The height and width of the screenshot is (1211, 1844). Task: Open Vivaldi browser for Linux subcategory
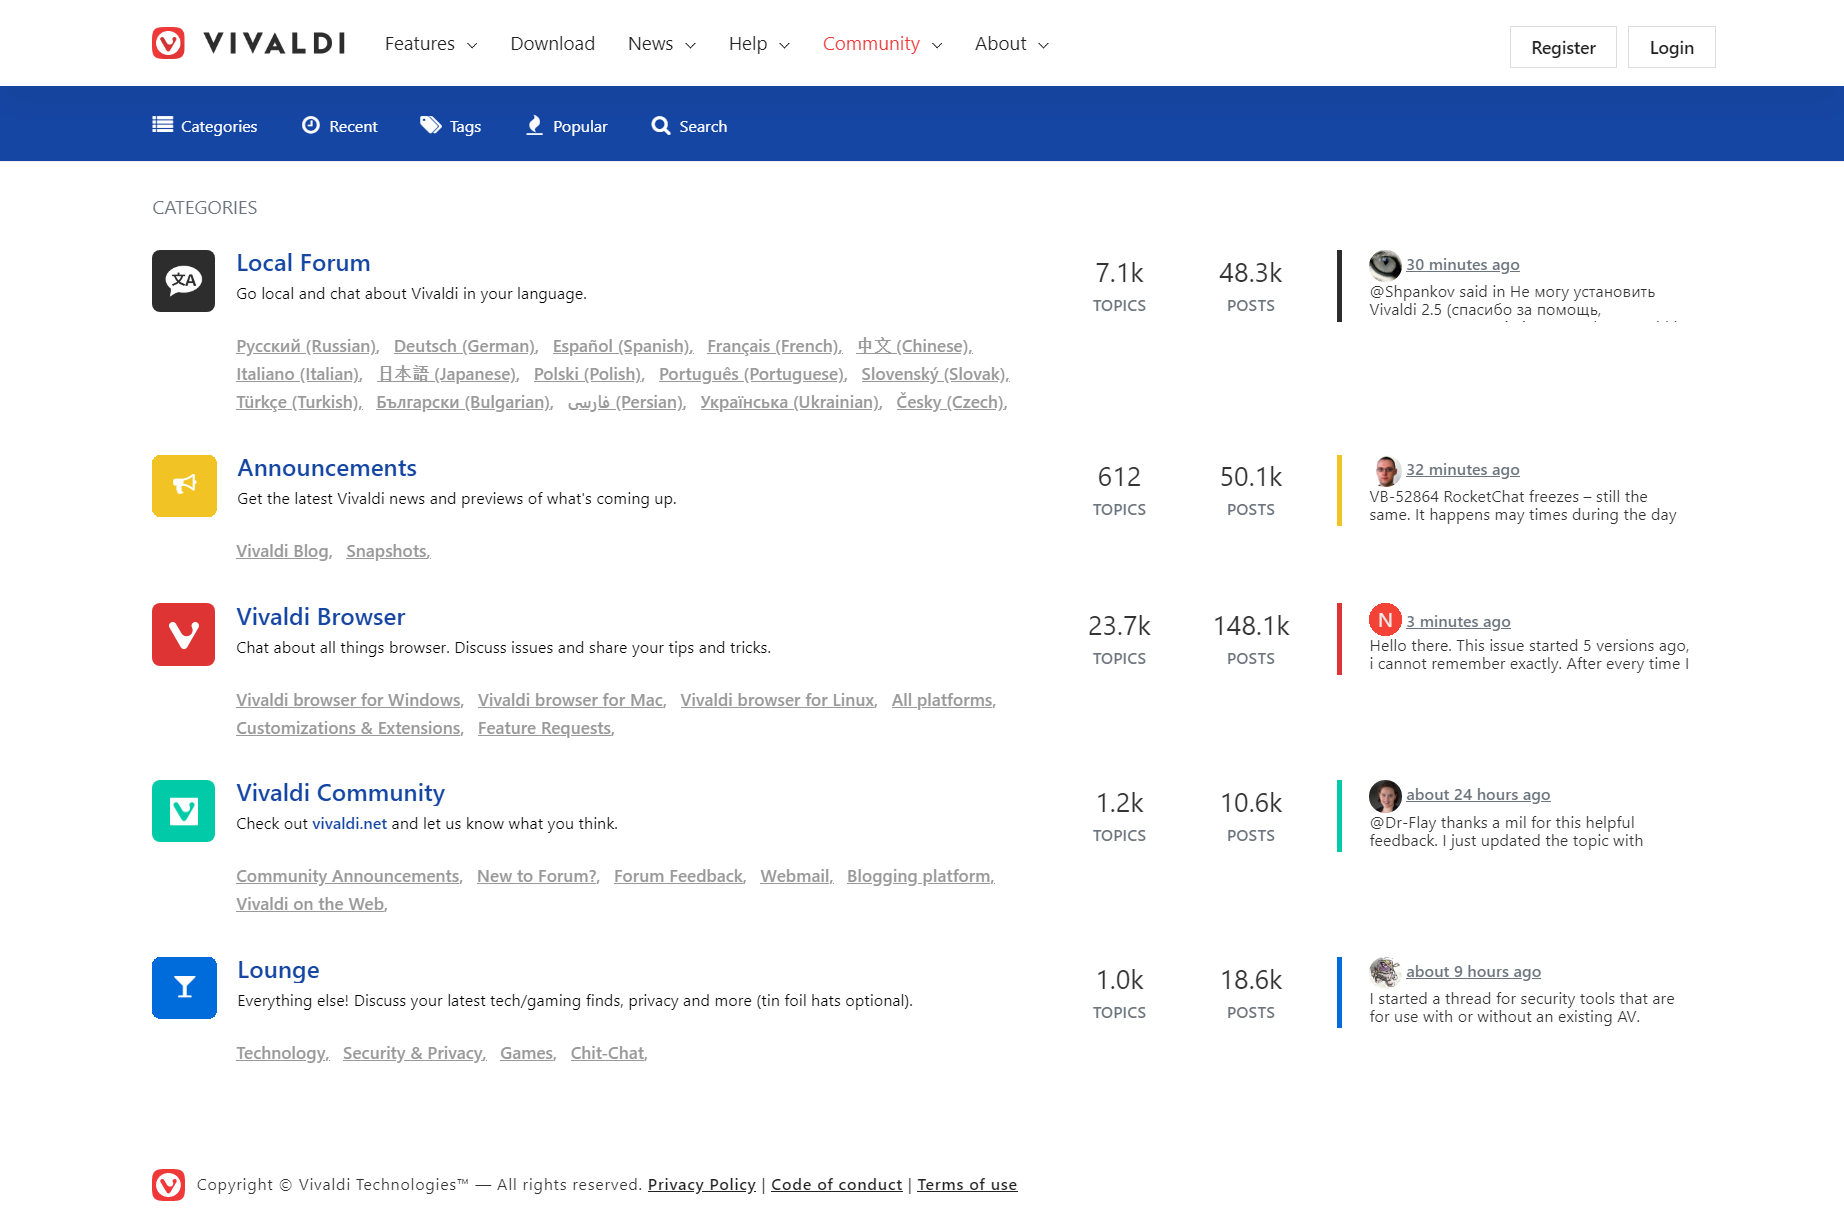coord(779,700)
